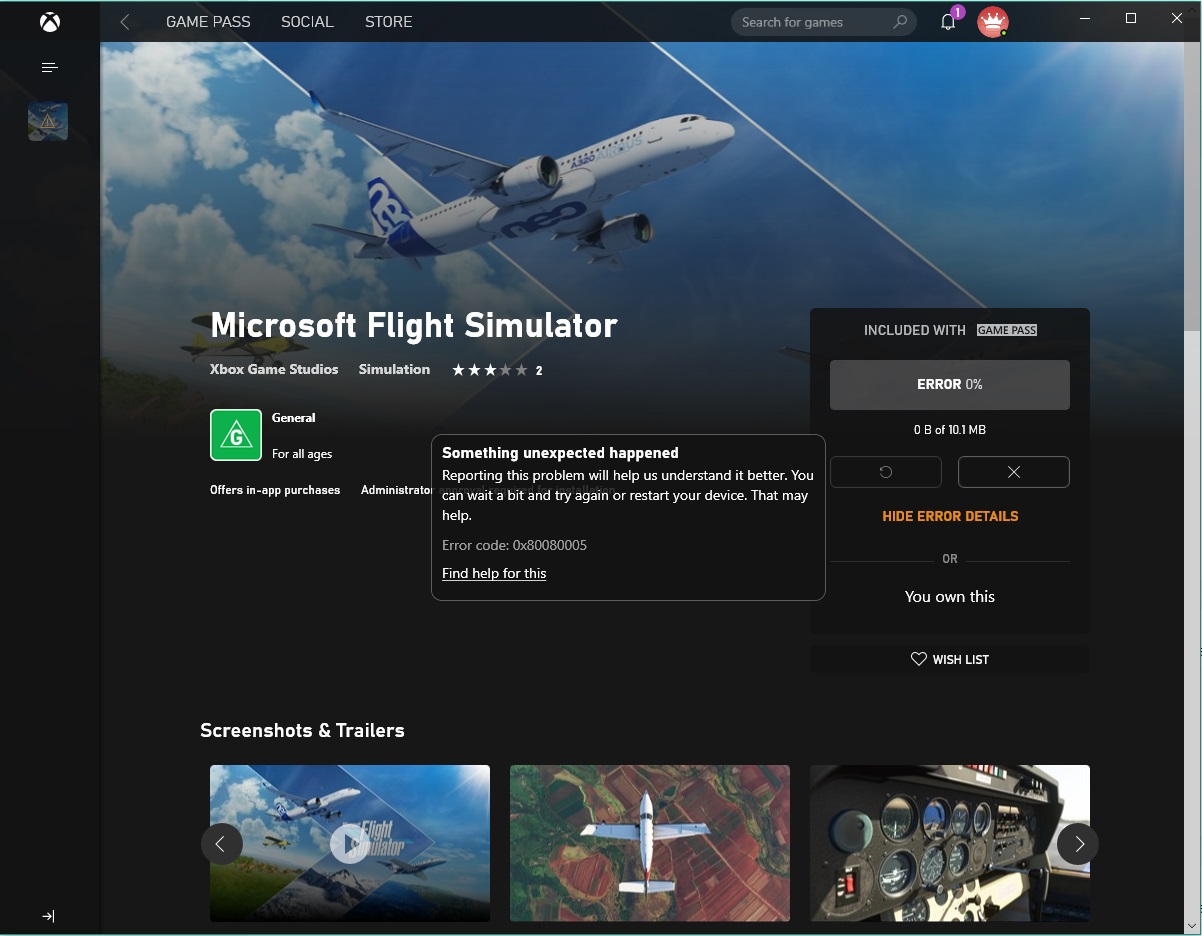
Task: Click the magnifier search icon
Action: [x=900, y=22]
